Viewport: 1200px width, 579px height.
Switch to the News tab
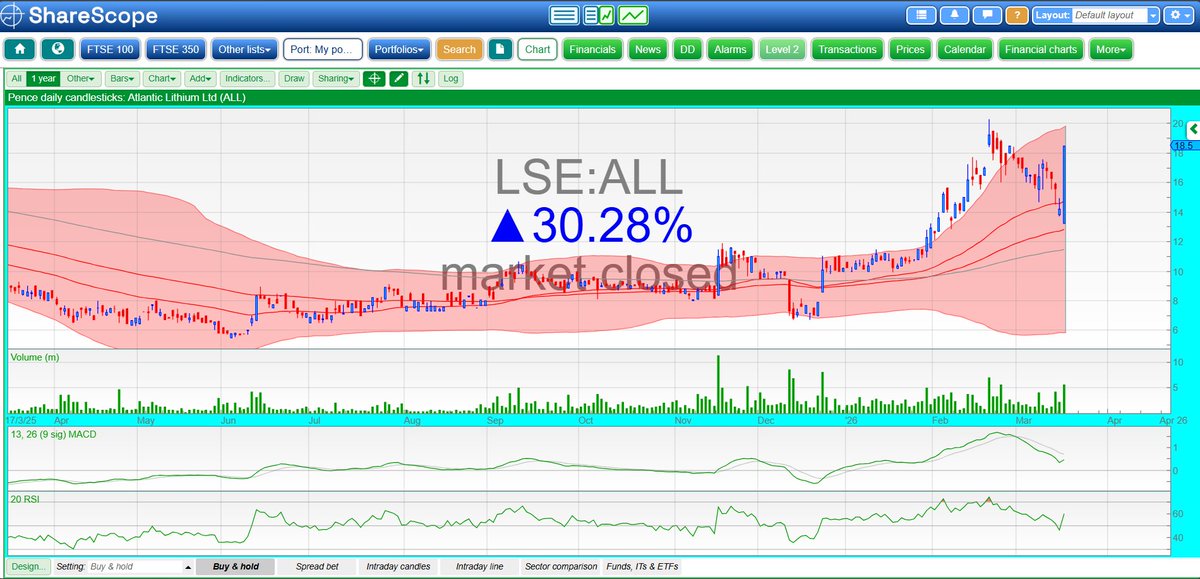coord(648,49)
